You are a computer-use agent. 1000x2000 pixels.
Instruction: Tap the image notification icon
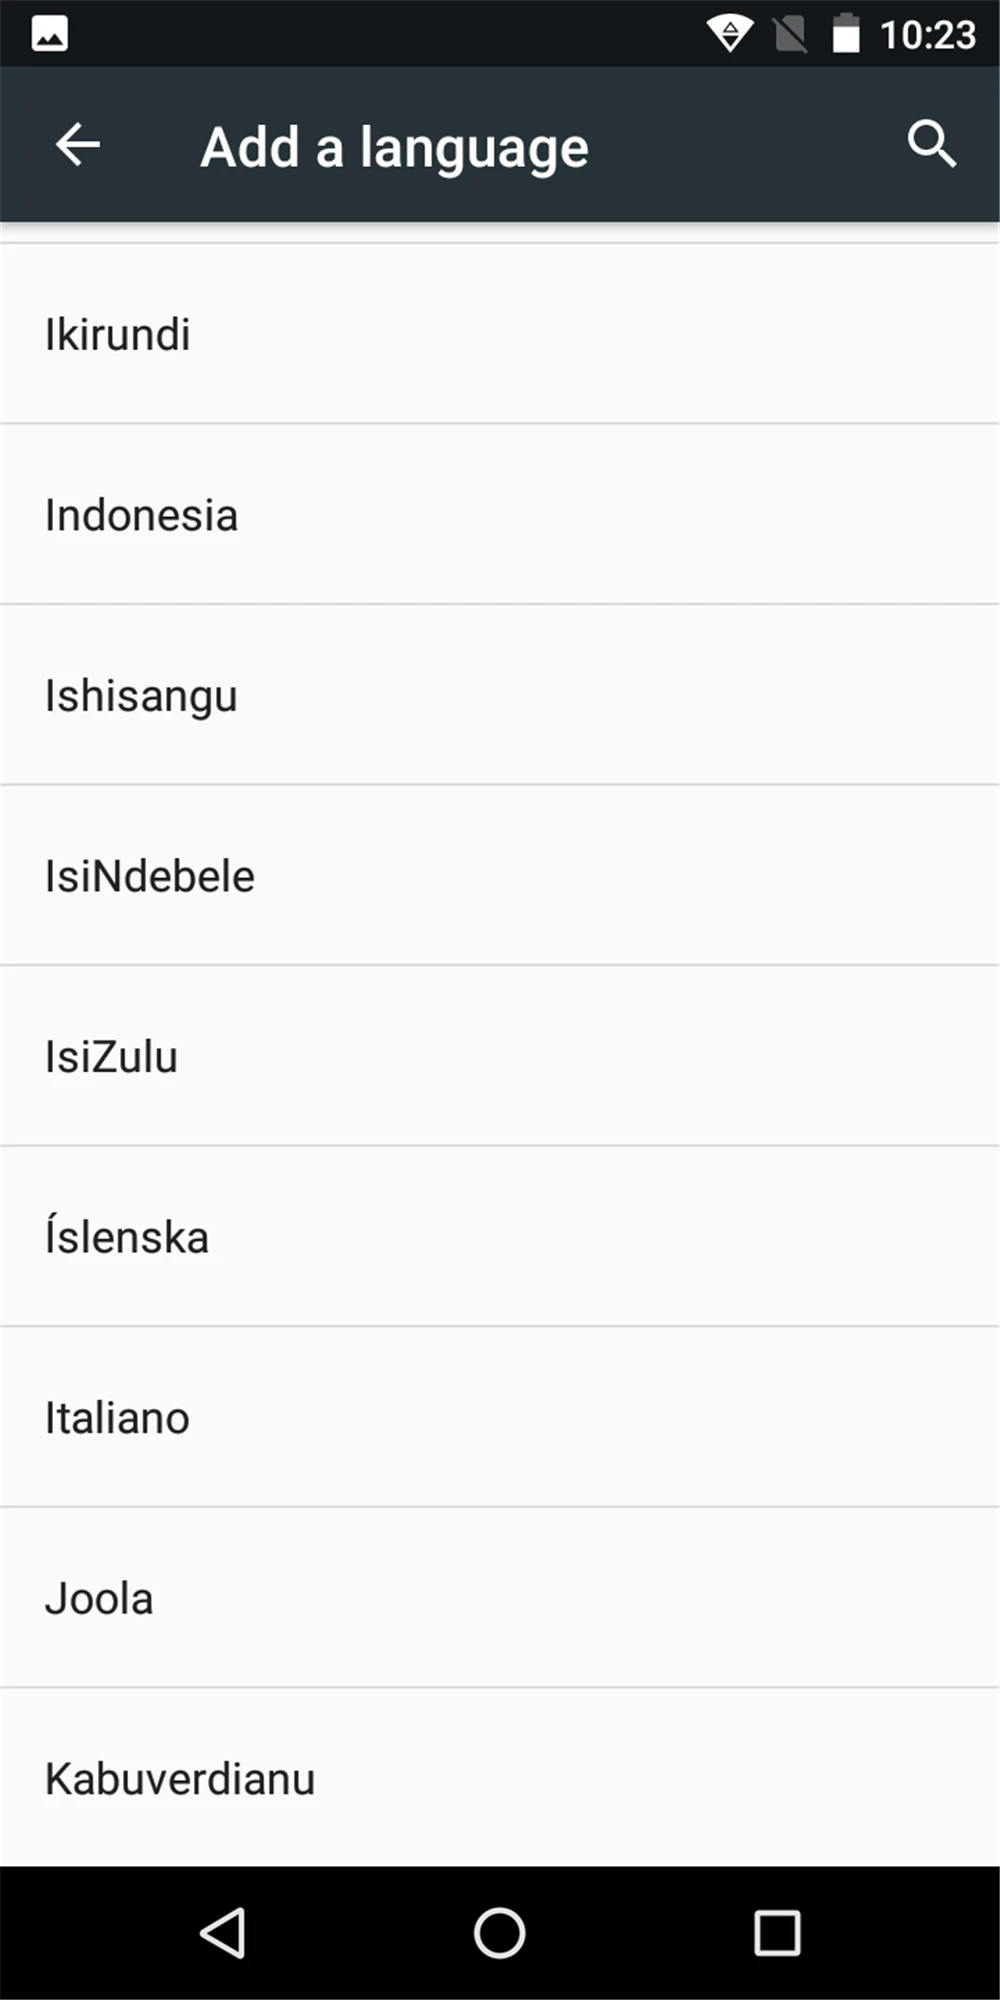(x=50, y=34)
